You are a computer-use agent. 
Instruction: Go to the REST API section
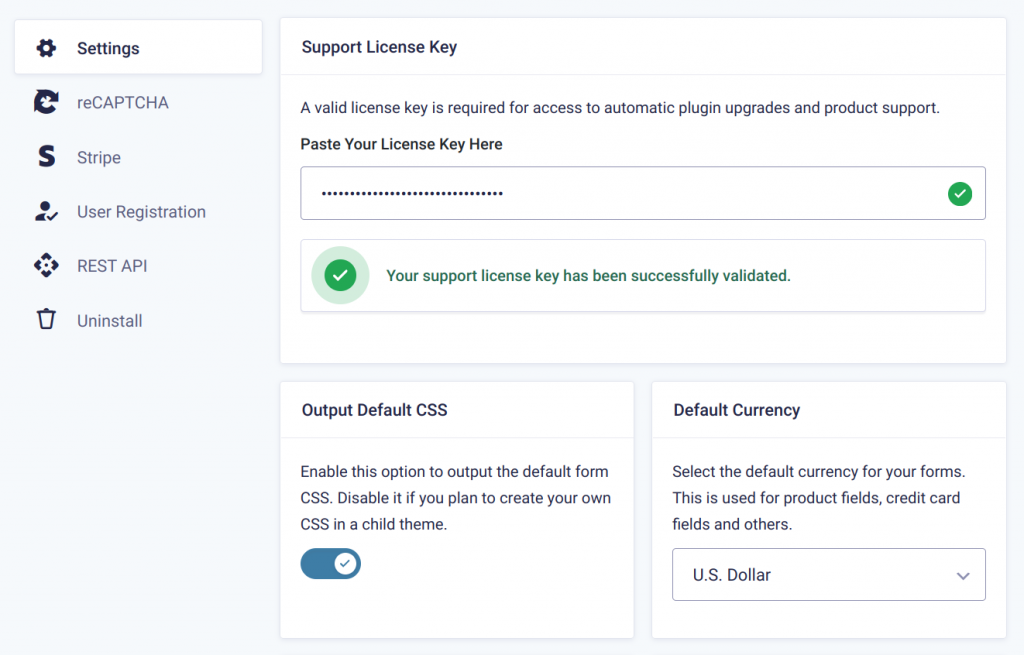coord(111,265)
